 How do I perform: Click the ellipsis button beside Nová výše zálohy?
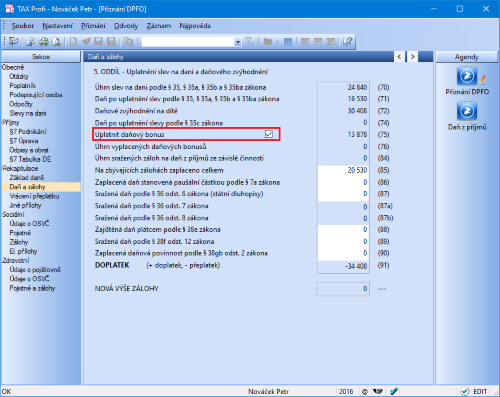pos(382,289)
